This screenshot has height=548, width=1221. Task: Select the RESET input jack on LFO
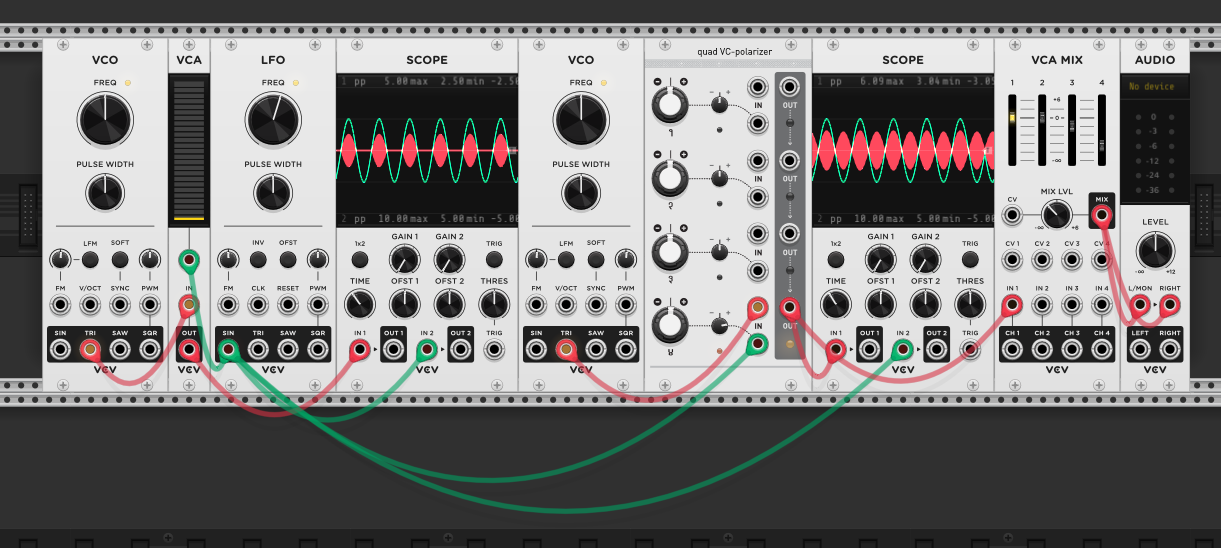[288, 305]
